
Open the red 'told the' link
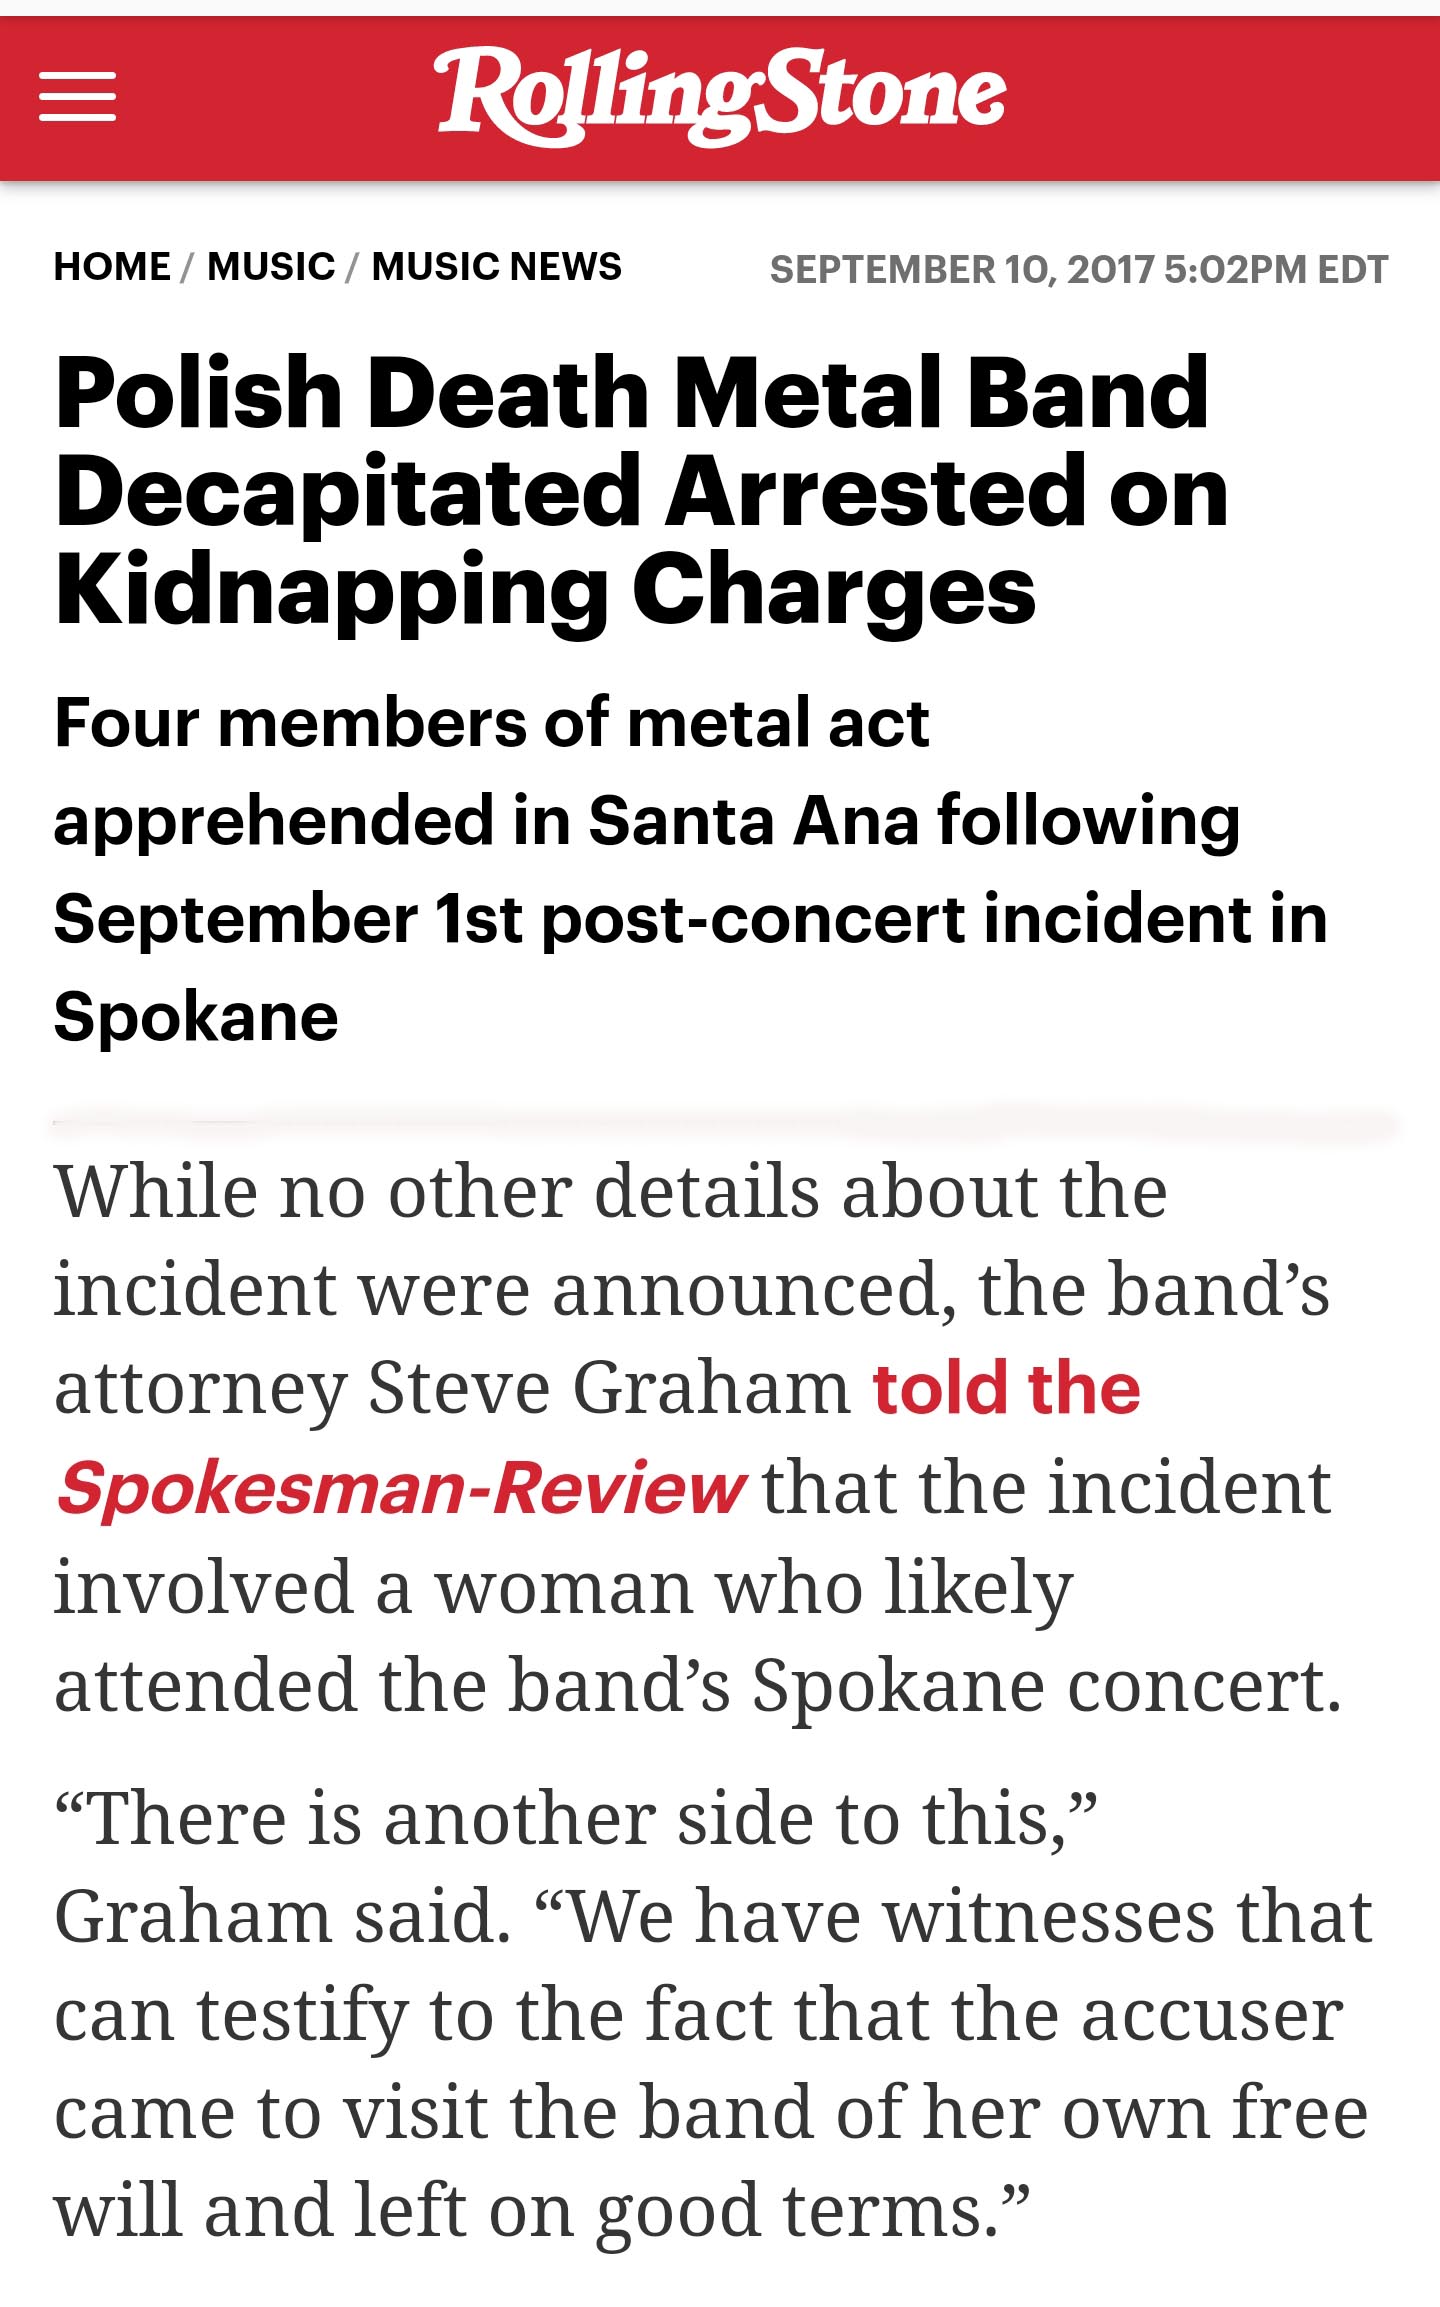coord(1006,1388)
